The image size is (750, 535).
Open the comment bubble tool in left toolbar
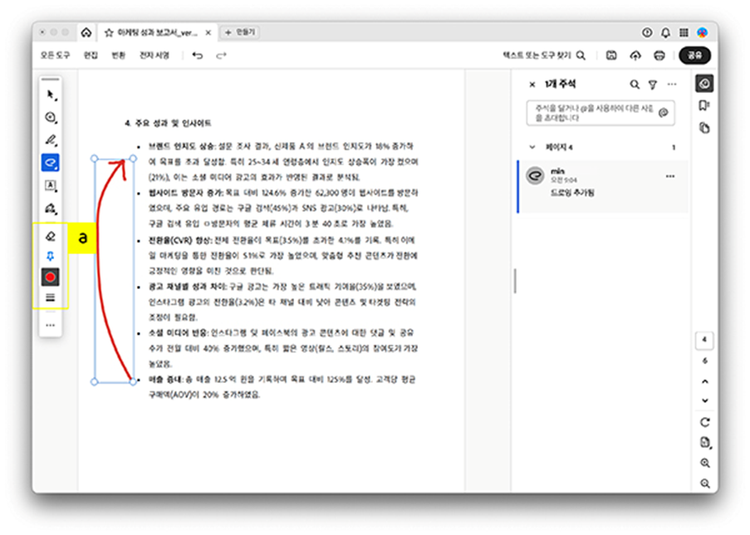(x=51, y=117)
